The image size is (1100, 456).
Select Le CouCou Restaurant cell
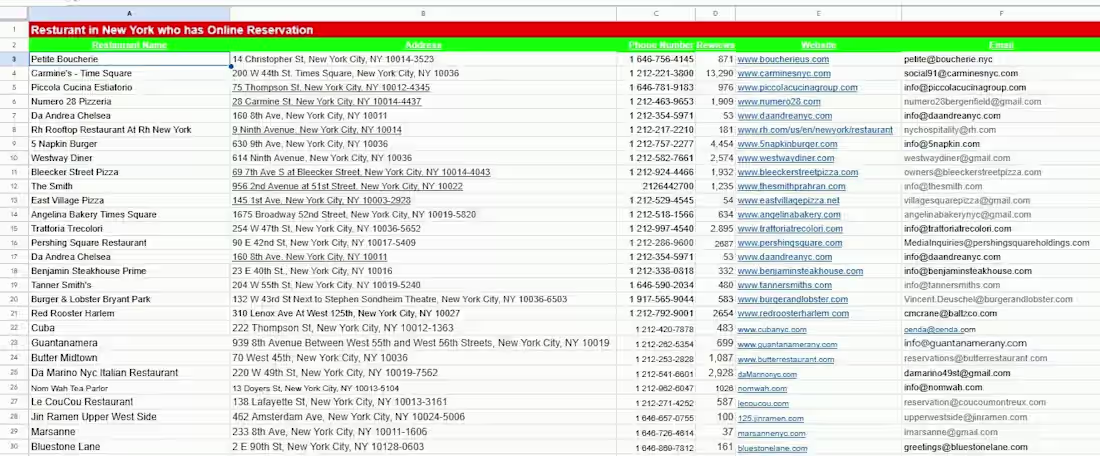coord(129,402)
